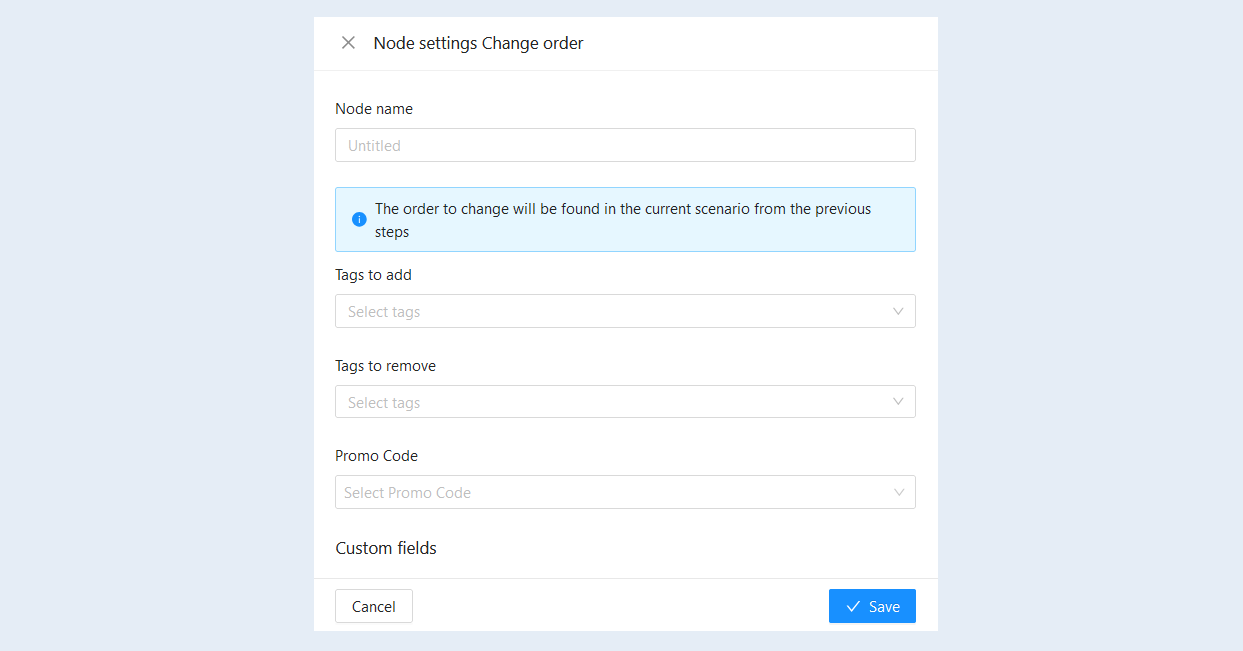1243x651 pixels.
Task: Cancel the node settings changes
Action: [x=374, y=606]
